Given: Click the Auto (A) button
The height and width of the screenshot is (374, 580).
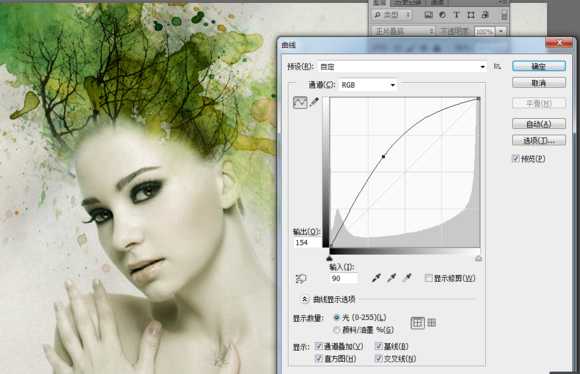Looking at the screenshot, I should point(539,124).
